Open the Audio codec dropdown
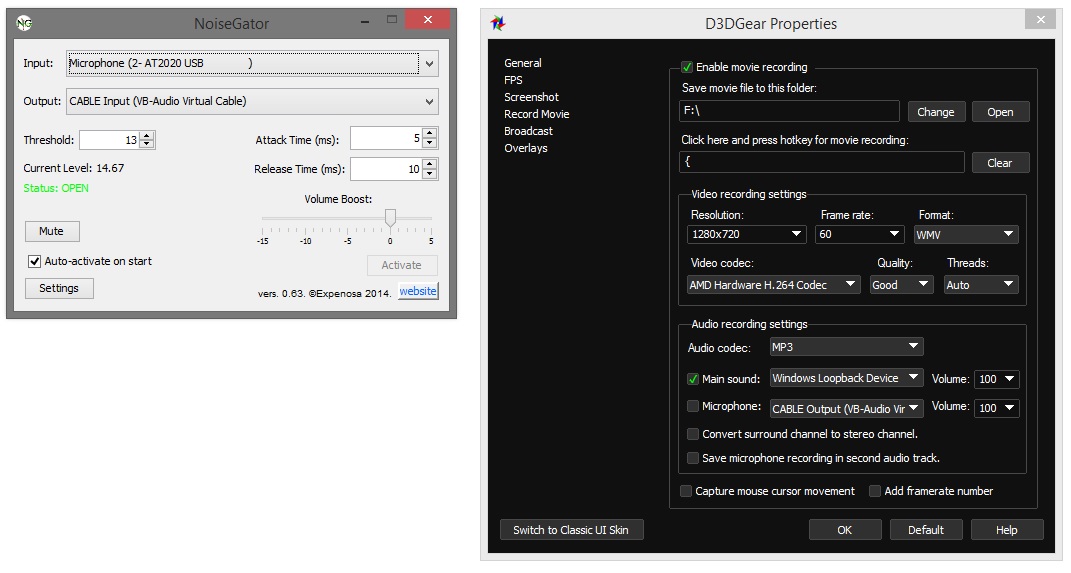The height and width of the screenshot is (573, 1071). click(x=846, y=347)
